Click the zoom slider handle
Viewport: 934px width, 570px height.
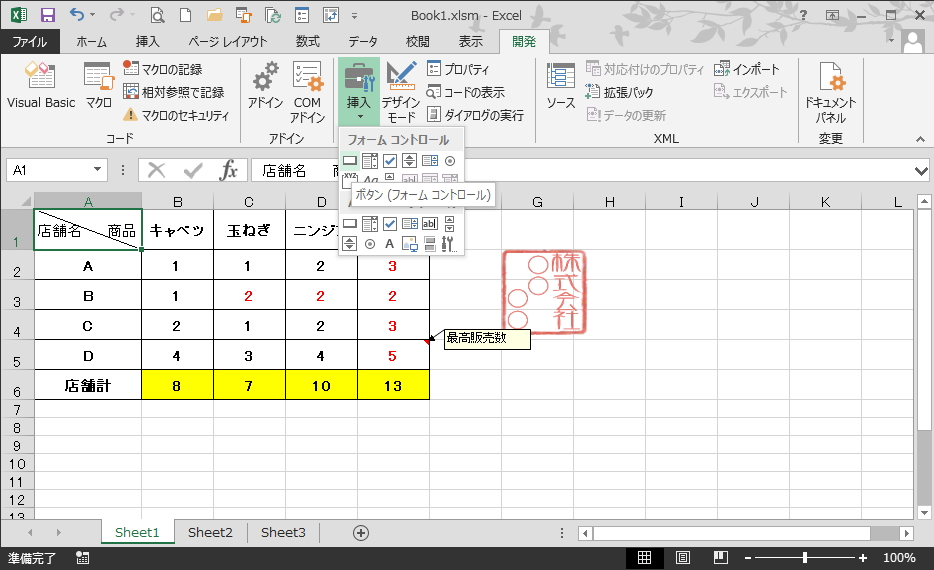[x=805, y=557]
